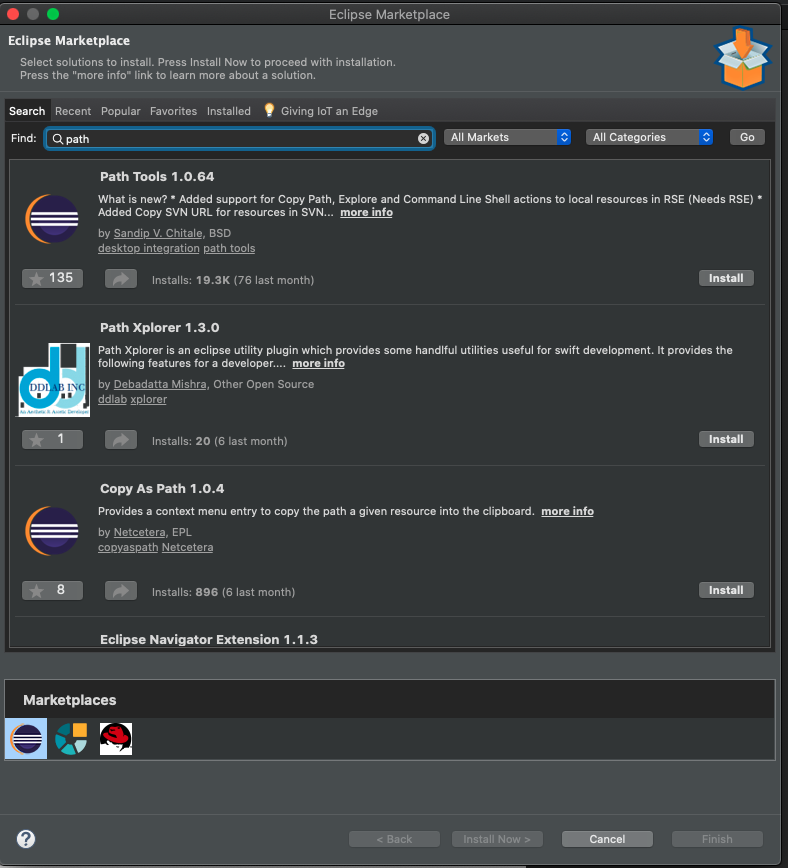Focus the Find search input field
The height and width of the screenshot is (868, 788).
[x=239, y=138]
